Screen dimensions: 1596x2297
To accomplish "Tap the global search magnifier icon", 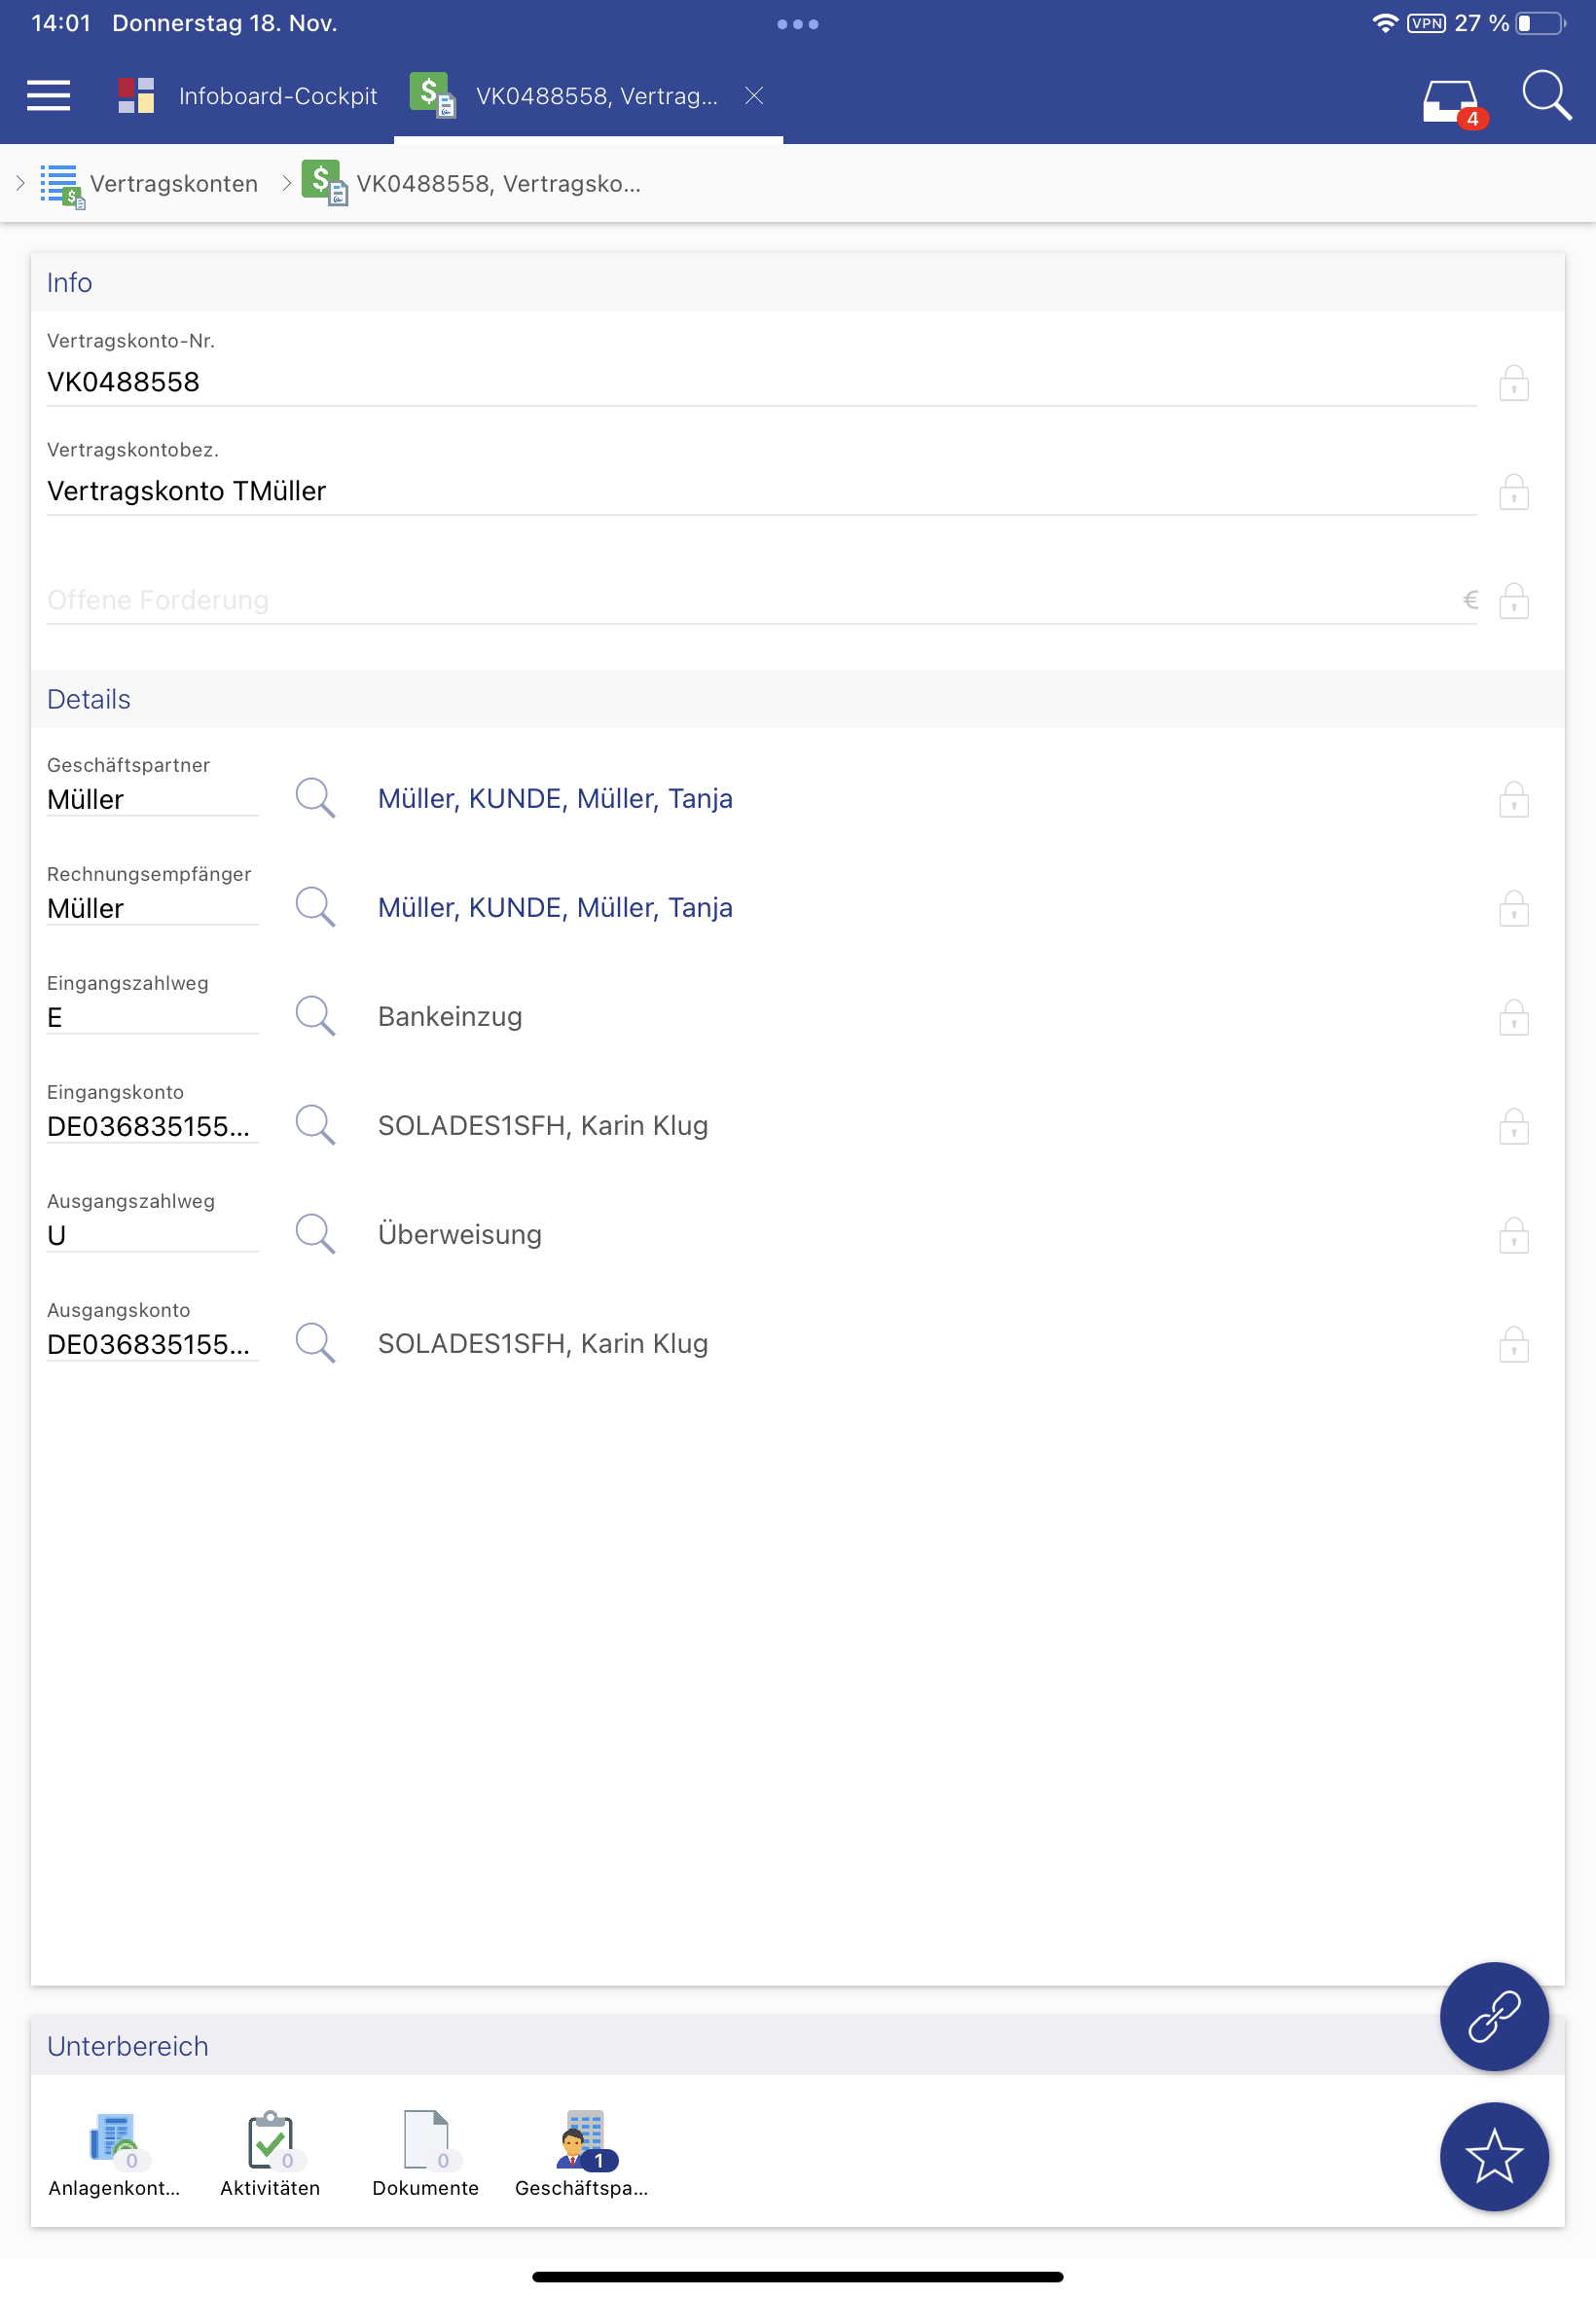I will (x=1545, y=96).
